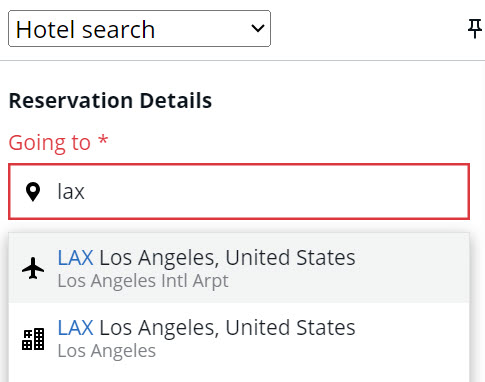Viewport: 485px width, 382px height.
Task: Choose the Los Angeles city suggestion row
Action: tap(239, 338)
